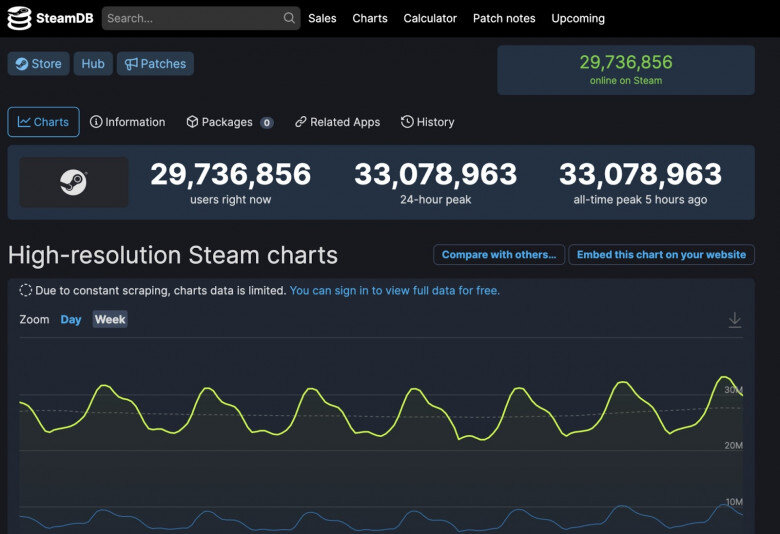Switch to the Packages tab
The image size is (780, 534).
230,122
